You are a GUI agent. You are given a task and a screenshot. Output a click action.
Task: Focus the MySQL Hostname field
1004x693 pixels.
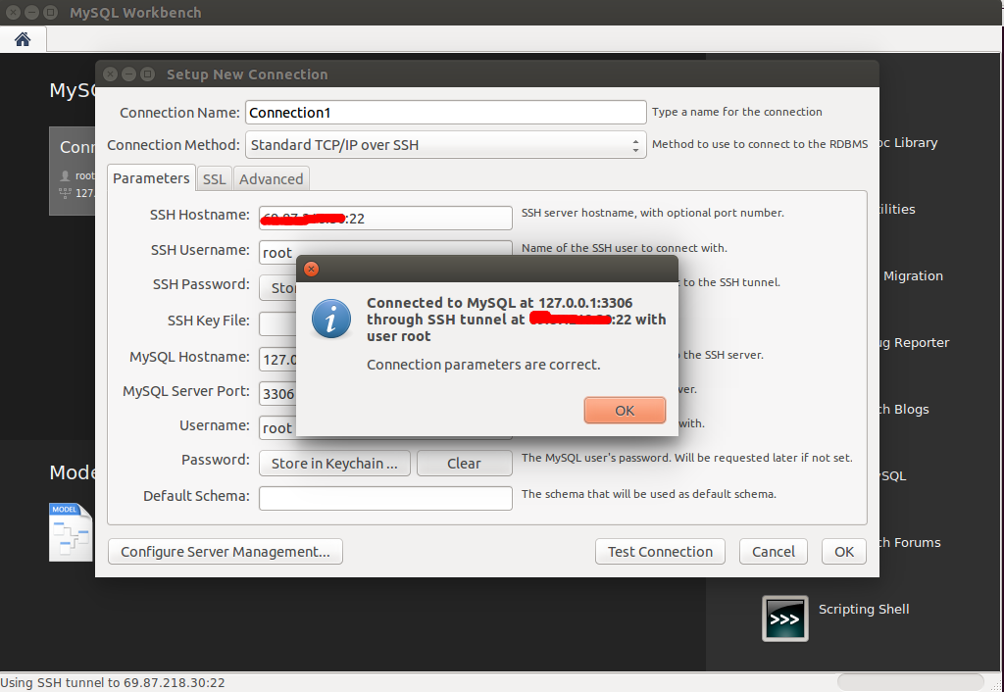tap(278, 359)
